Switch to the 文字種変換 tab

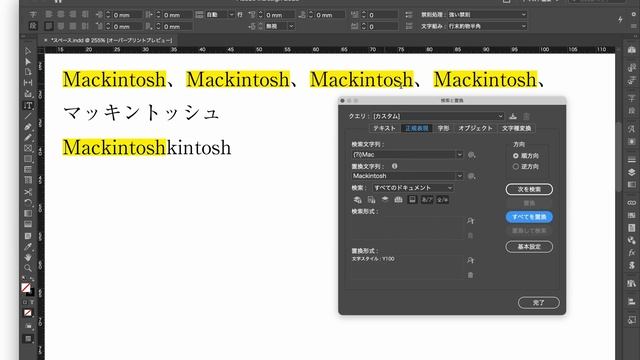click(516, 128)
